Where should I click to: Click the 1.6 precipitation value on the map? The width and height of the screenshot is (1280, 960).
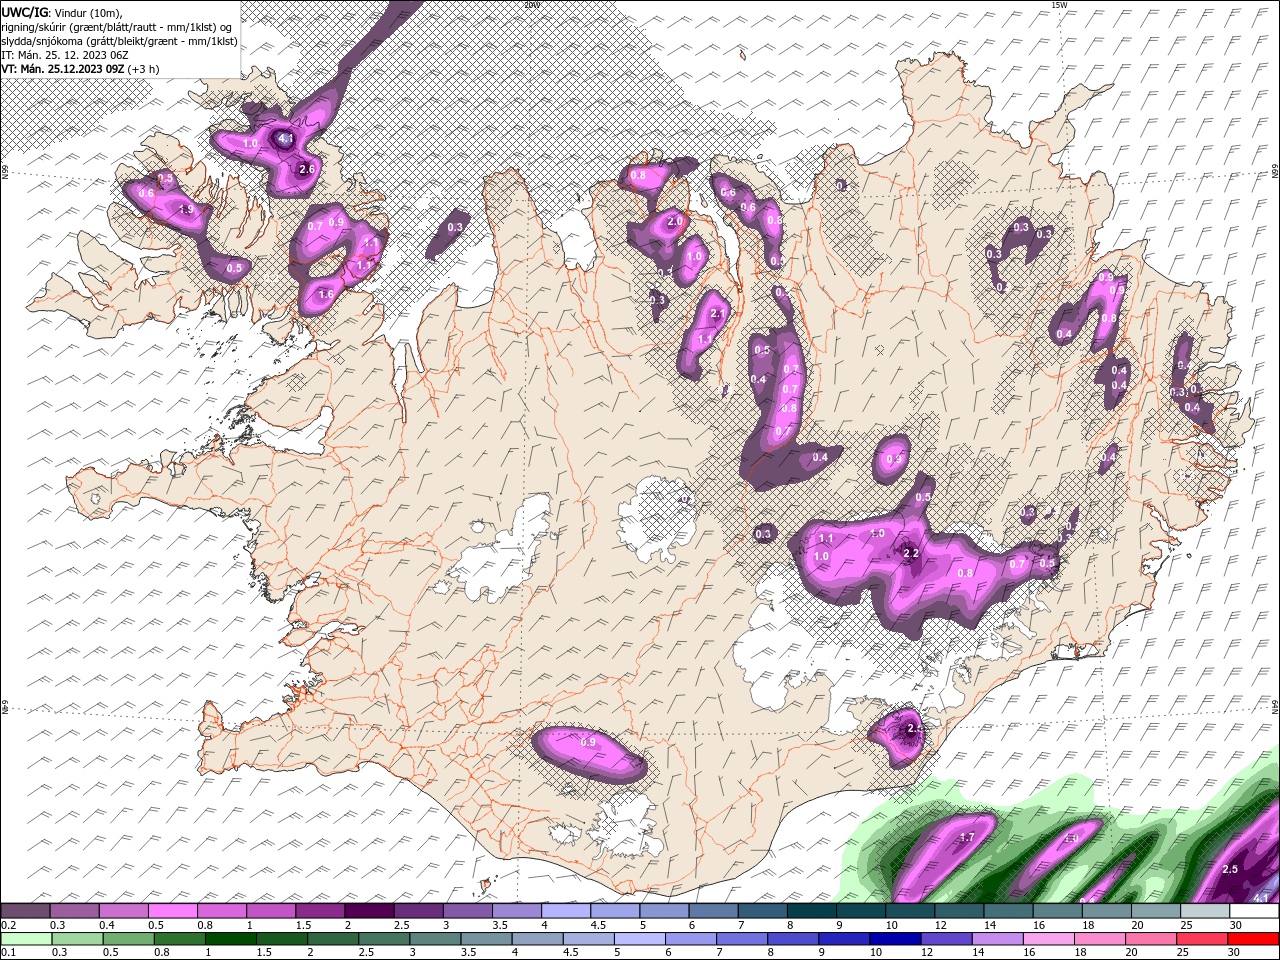point(325,295)
